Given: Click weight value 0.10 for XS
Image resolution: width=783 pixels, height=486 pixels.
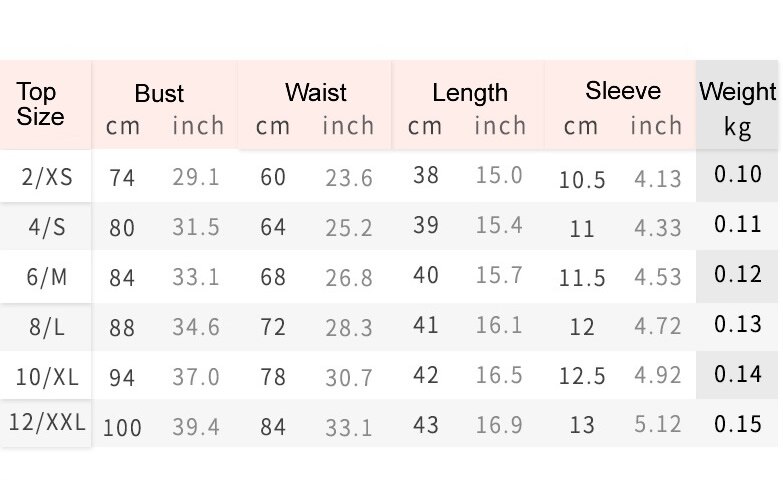Looking at the screenshot, I should click(738, 174).
